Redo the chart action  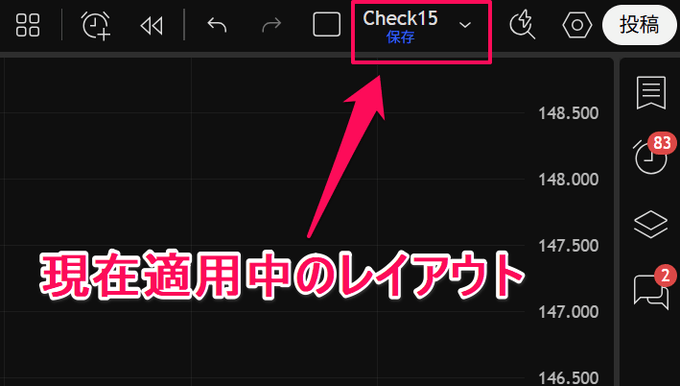(x=272, y=25)
